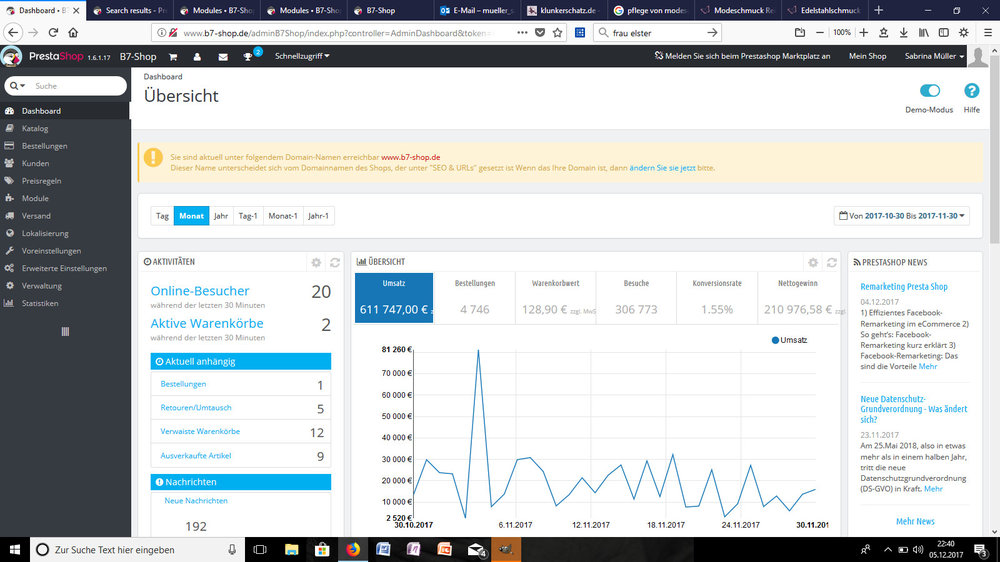Click the Firefox address bar URL

pos(337,33)
